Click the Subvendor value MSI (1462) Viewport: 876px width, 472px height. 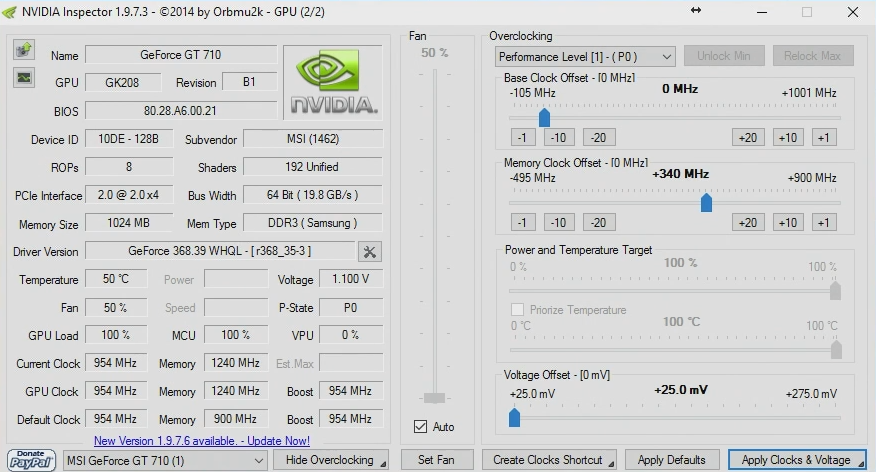pyautogui.click(x=313, y=139)
